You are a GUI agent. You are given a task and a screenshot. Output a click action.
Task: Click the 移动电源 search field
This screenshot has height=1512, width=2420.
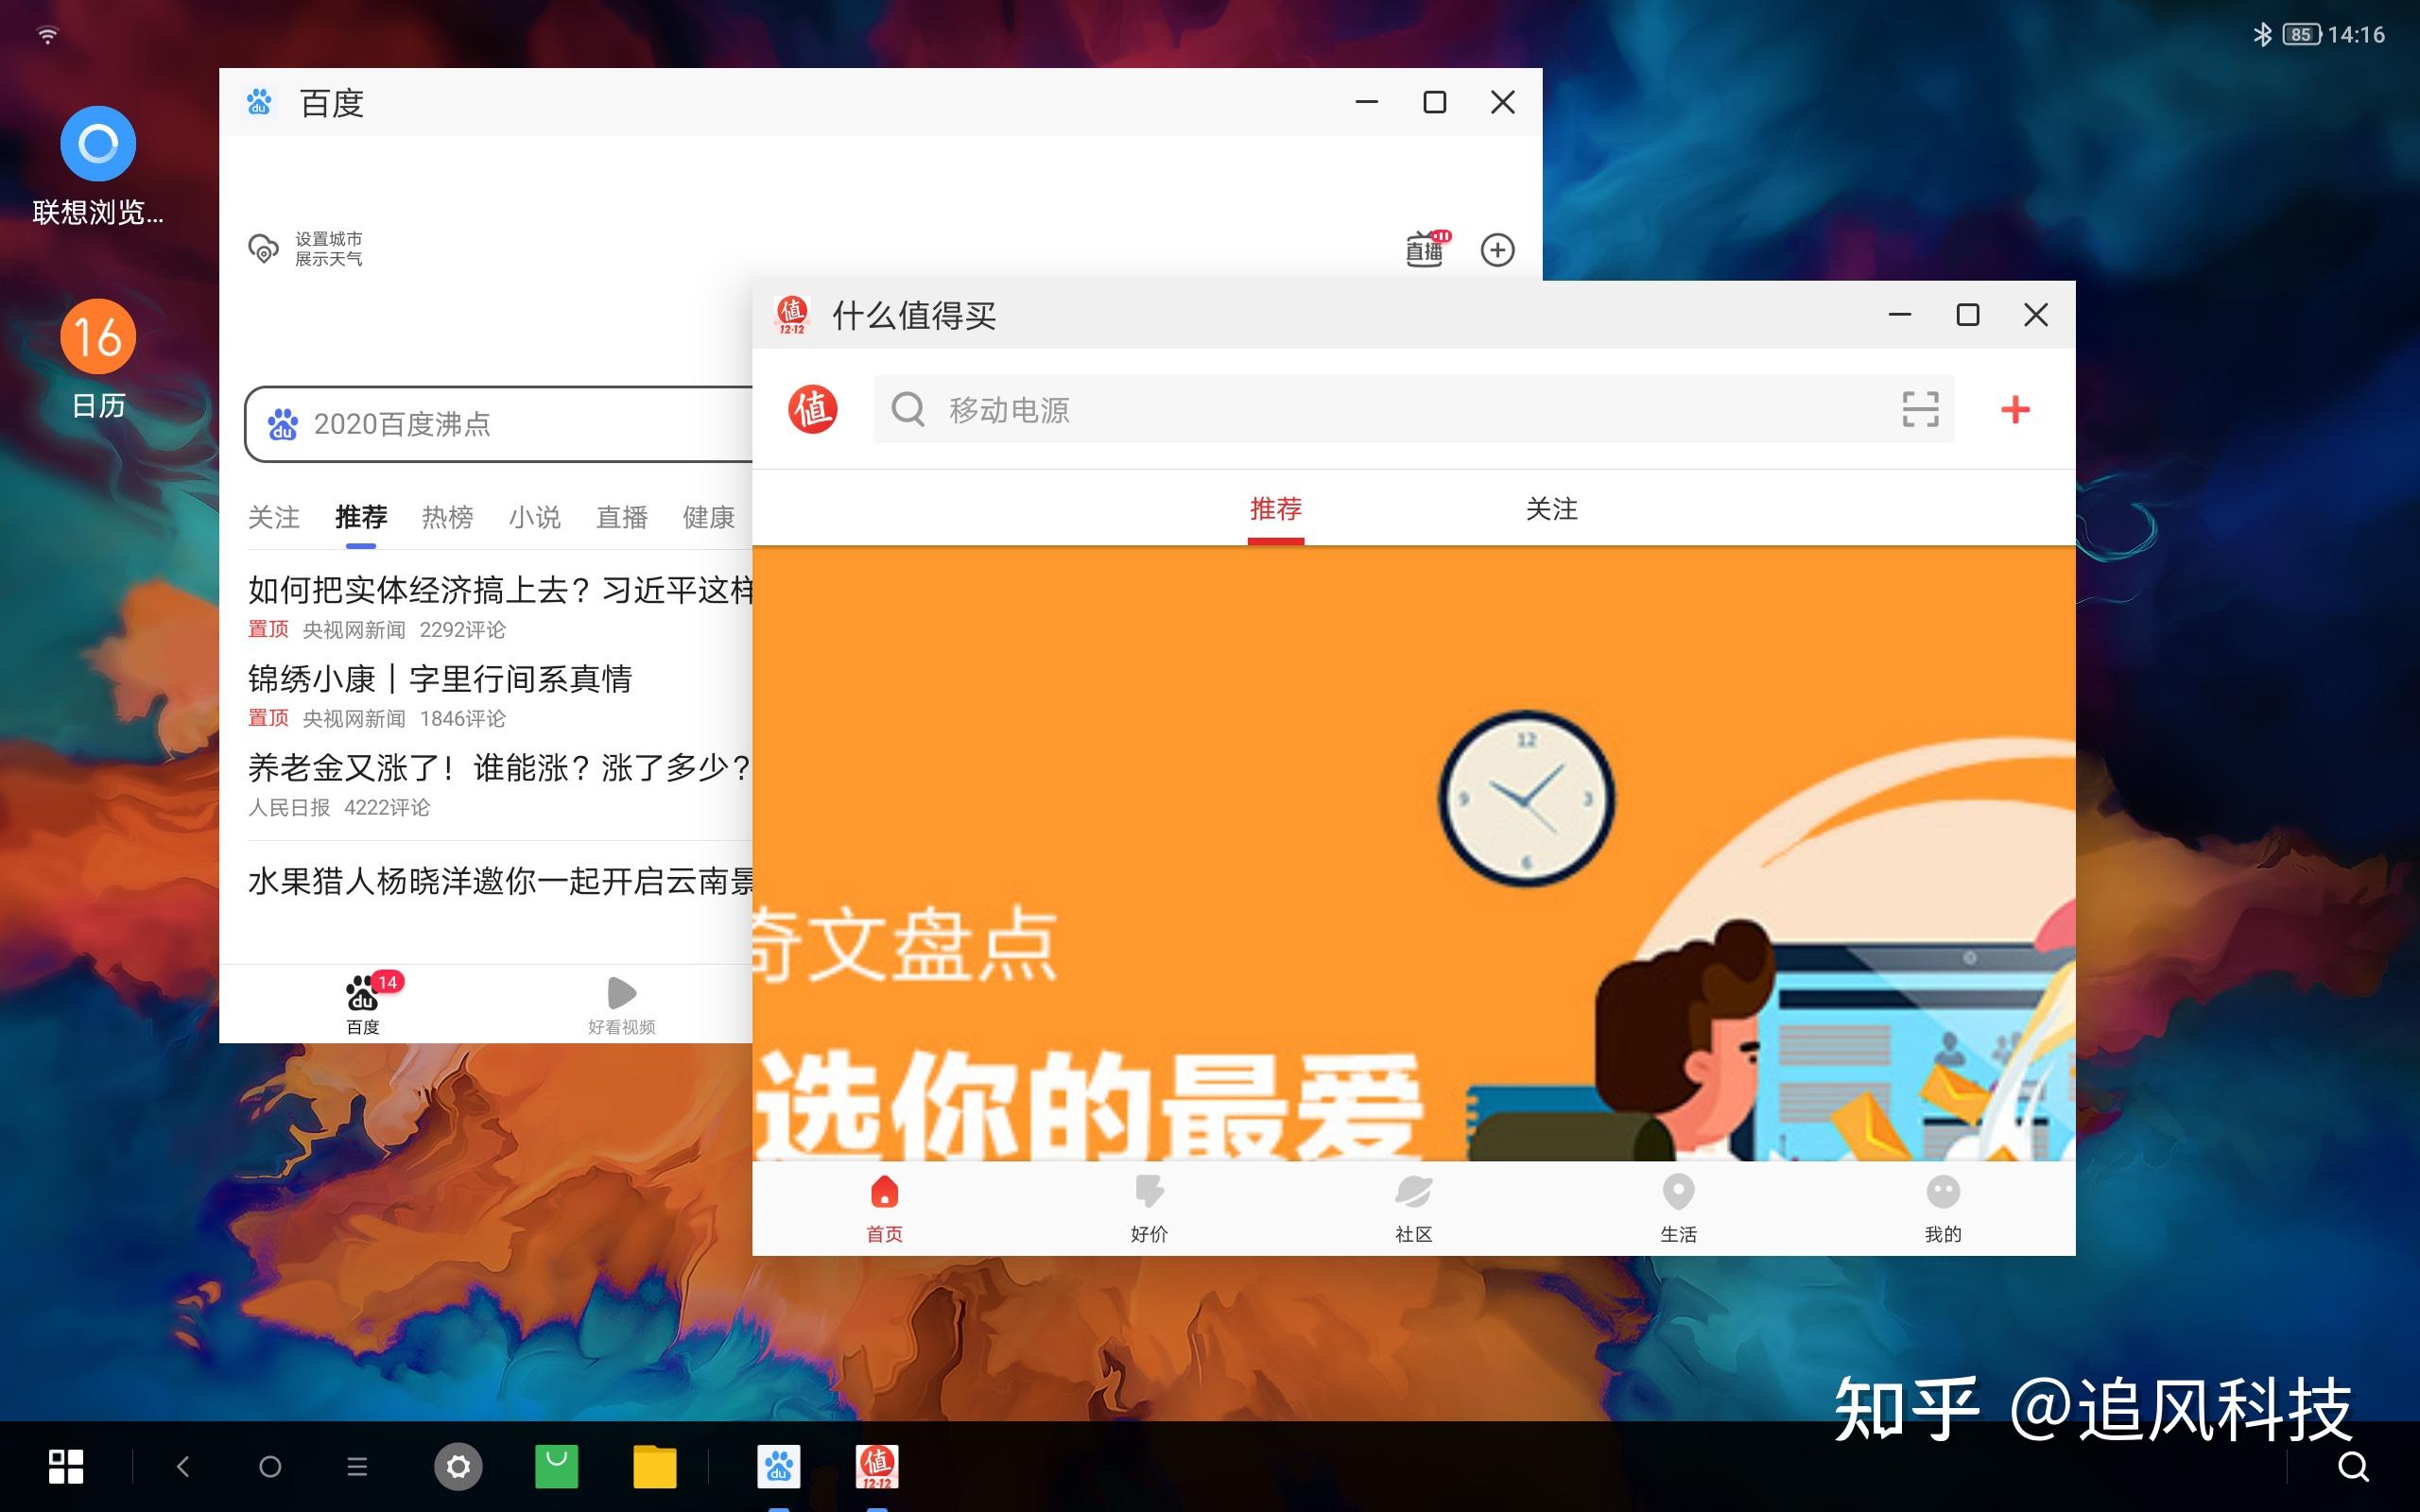(x=1413, y=409)
